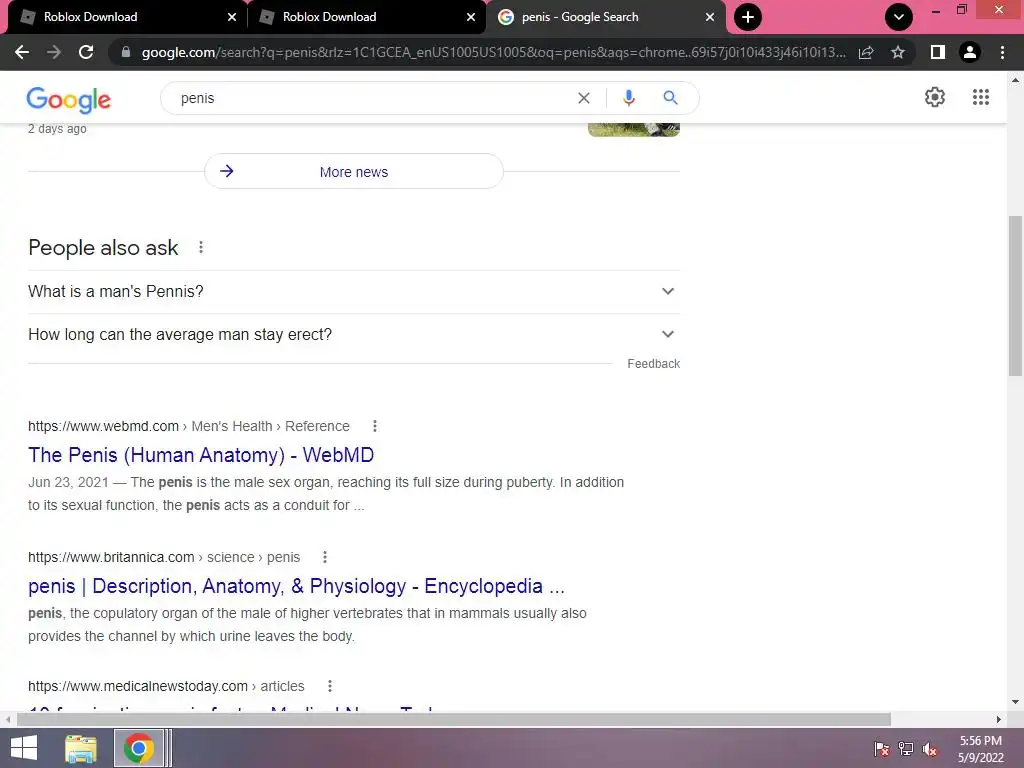The width and height of the screenshot is (1024, 768).
Task: Expand "What is a man's Pennis?" question
Action: [x=354, y=291]
